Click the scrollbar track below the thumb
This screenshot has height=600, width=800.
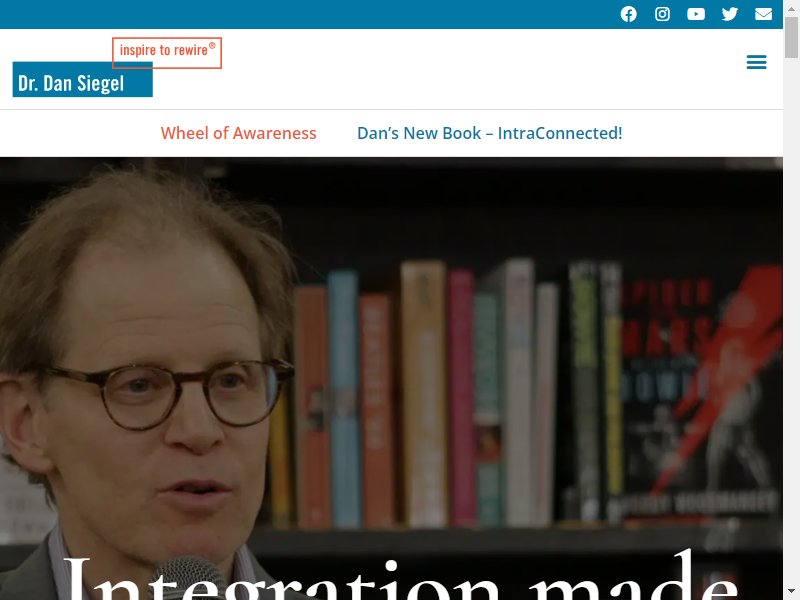791,321
